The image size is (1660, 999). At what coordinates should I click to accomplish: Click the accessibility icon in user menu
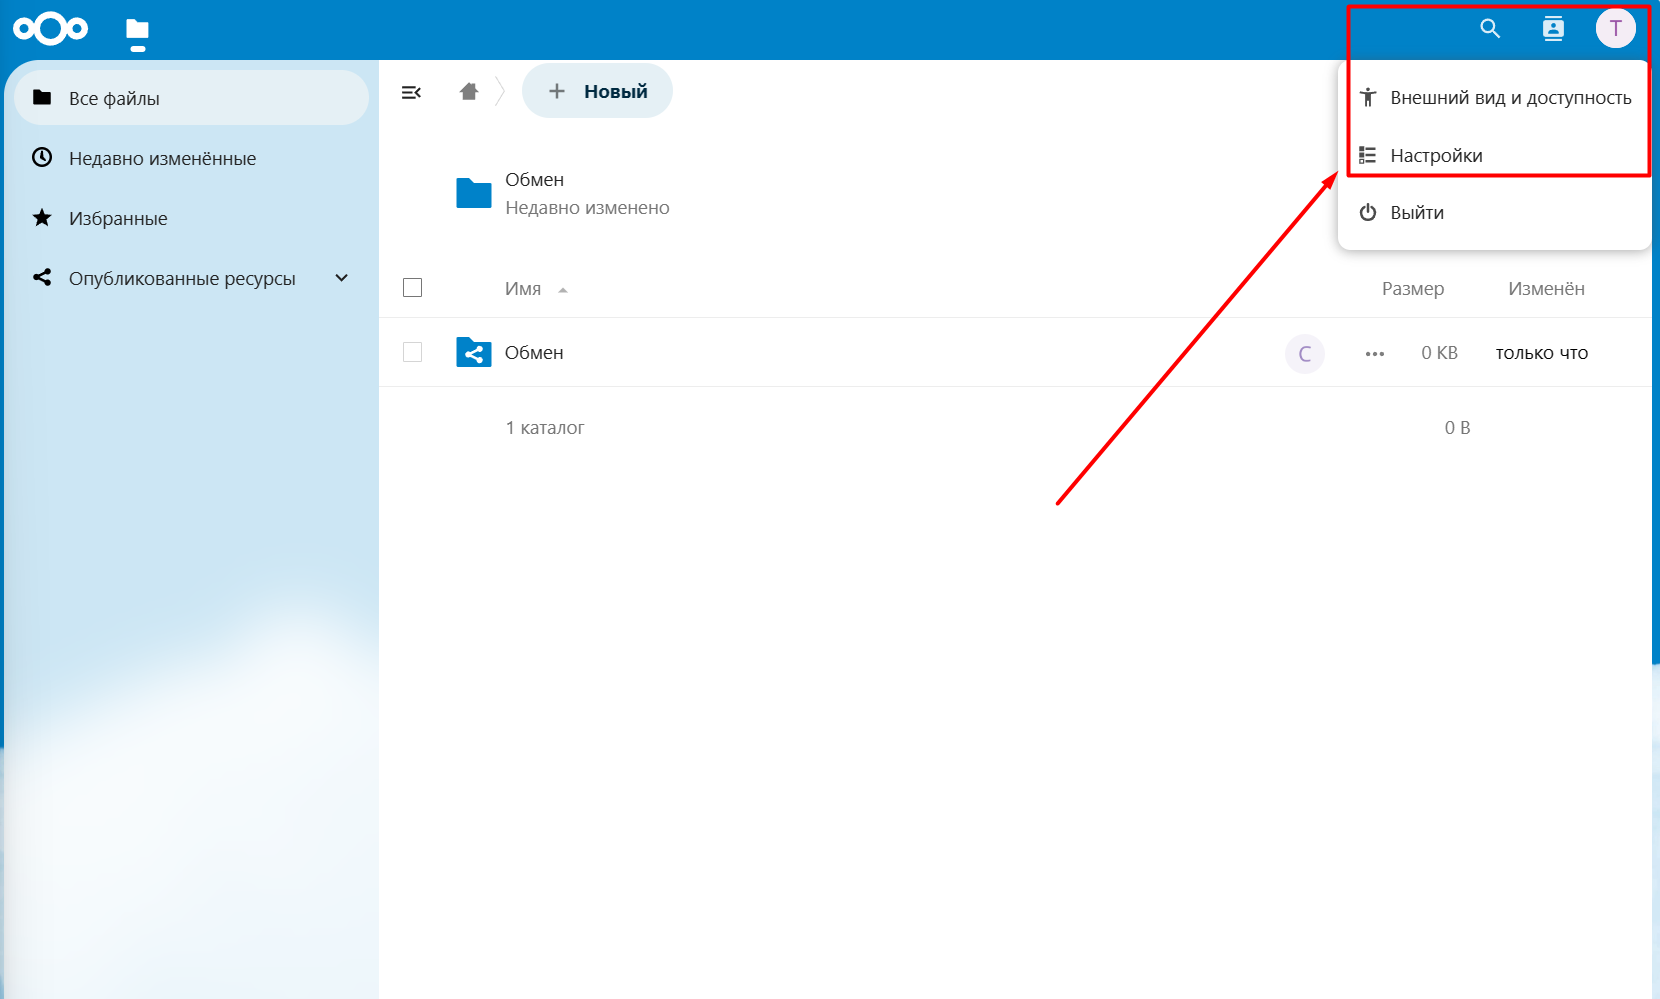click(1368, 98)
